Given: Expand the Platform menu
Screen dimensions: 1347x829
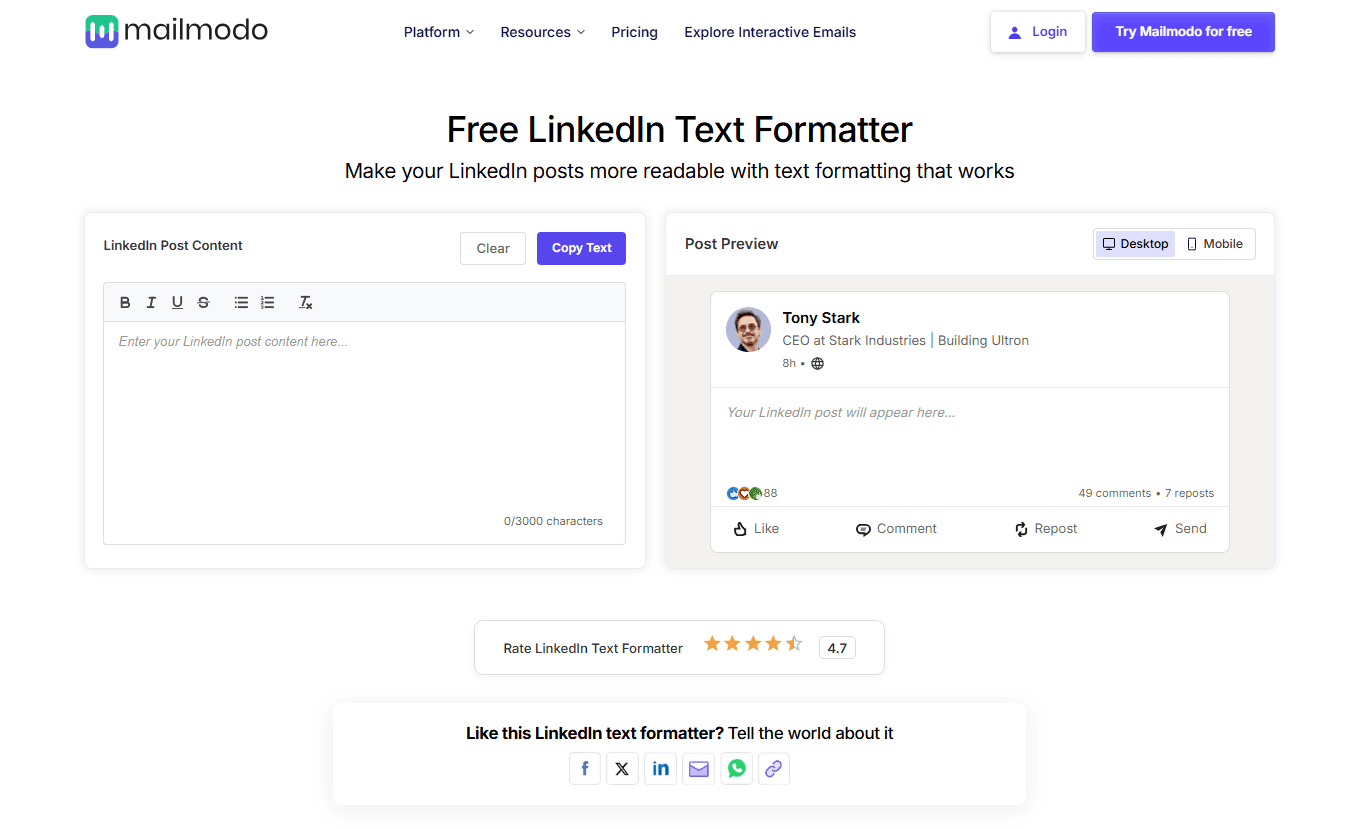Looking at the screenshot, I should coord(439,32).
